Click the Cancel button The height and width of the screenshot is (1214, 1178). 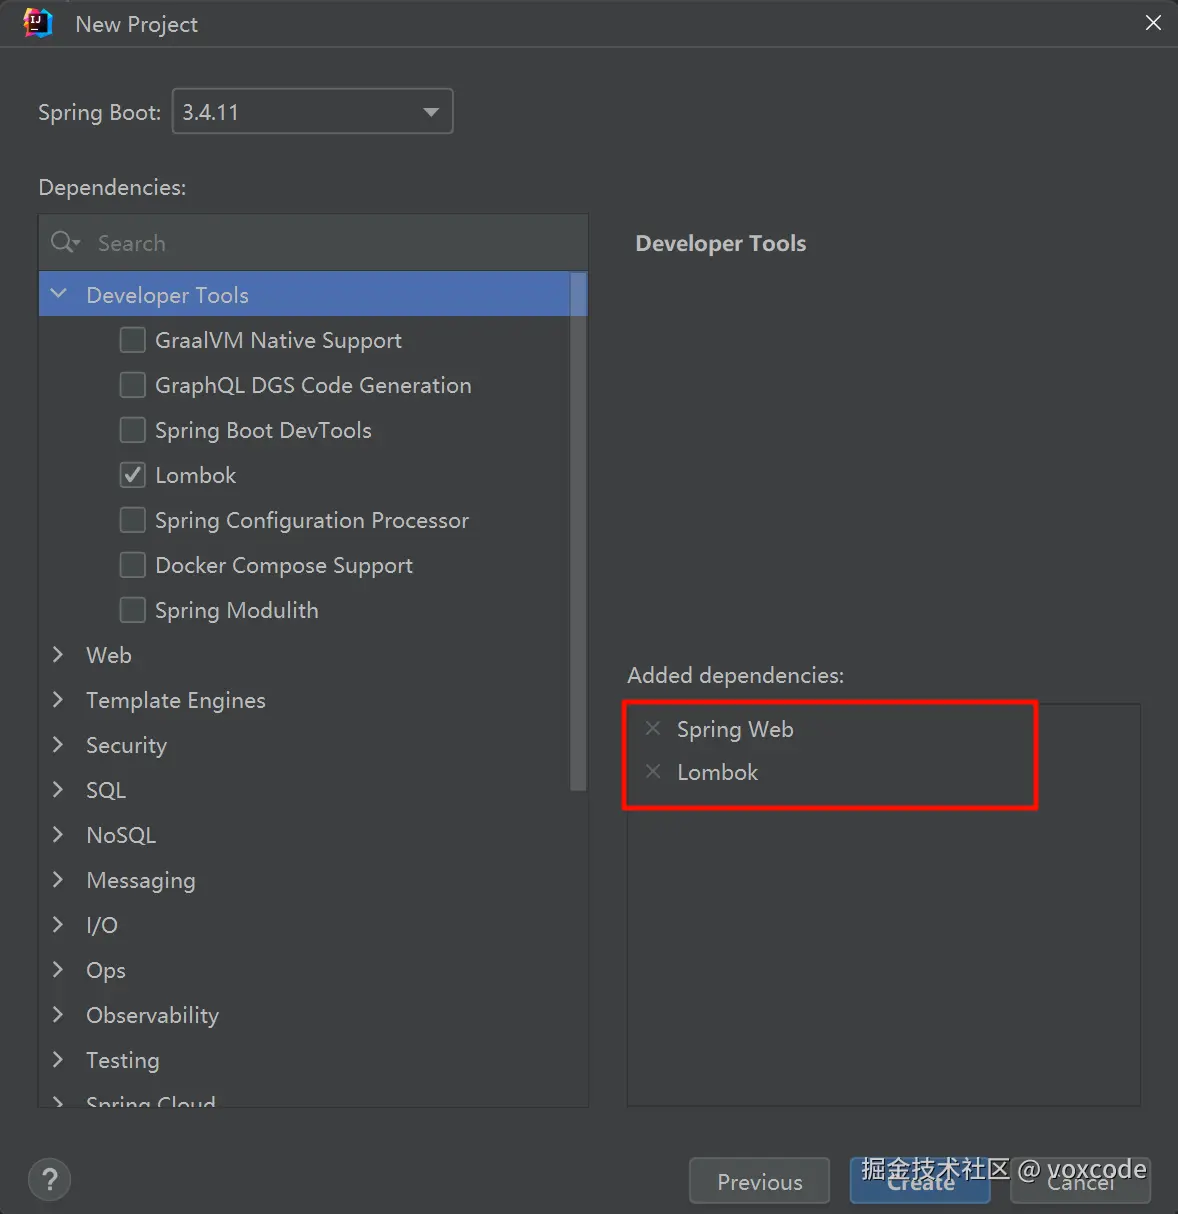coord(1080,1181)
